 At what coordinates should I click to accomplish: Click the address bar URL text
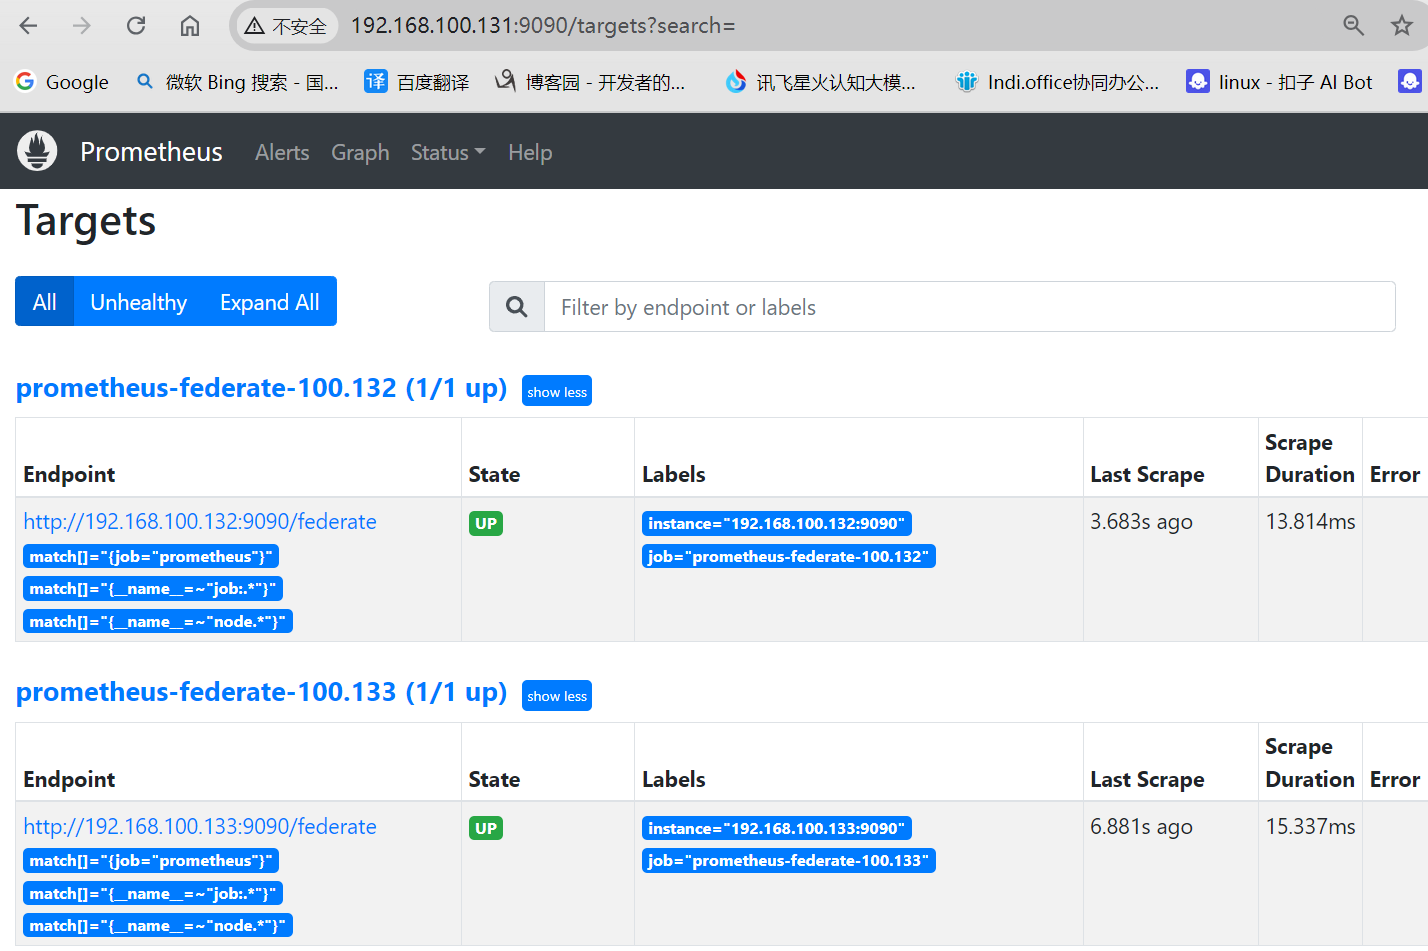[x=543, y=26]
